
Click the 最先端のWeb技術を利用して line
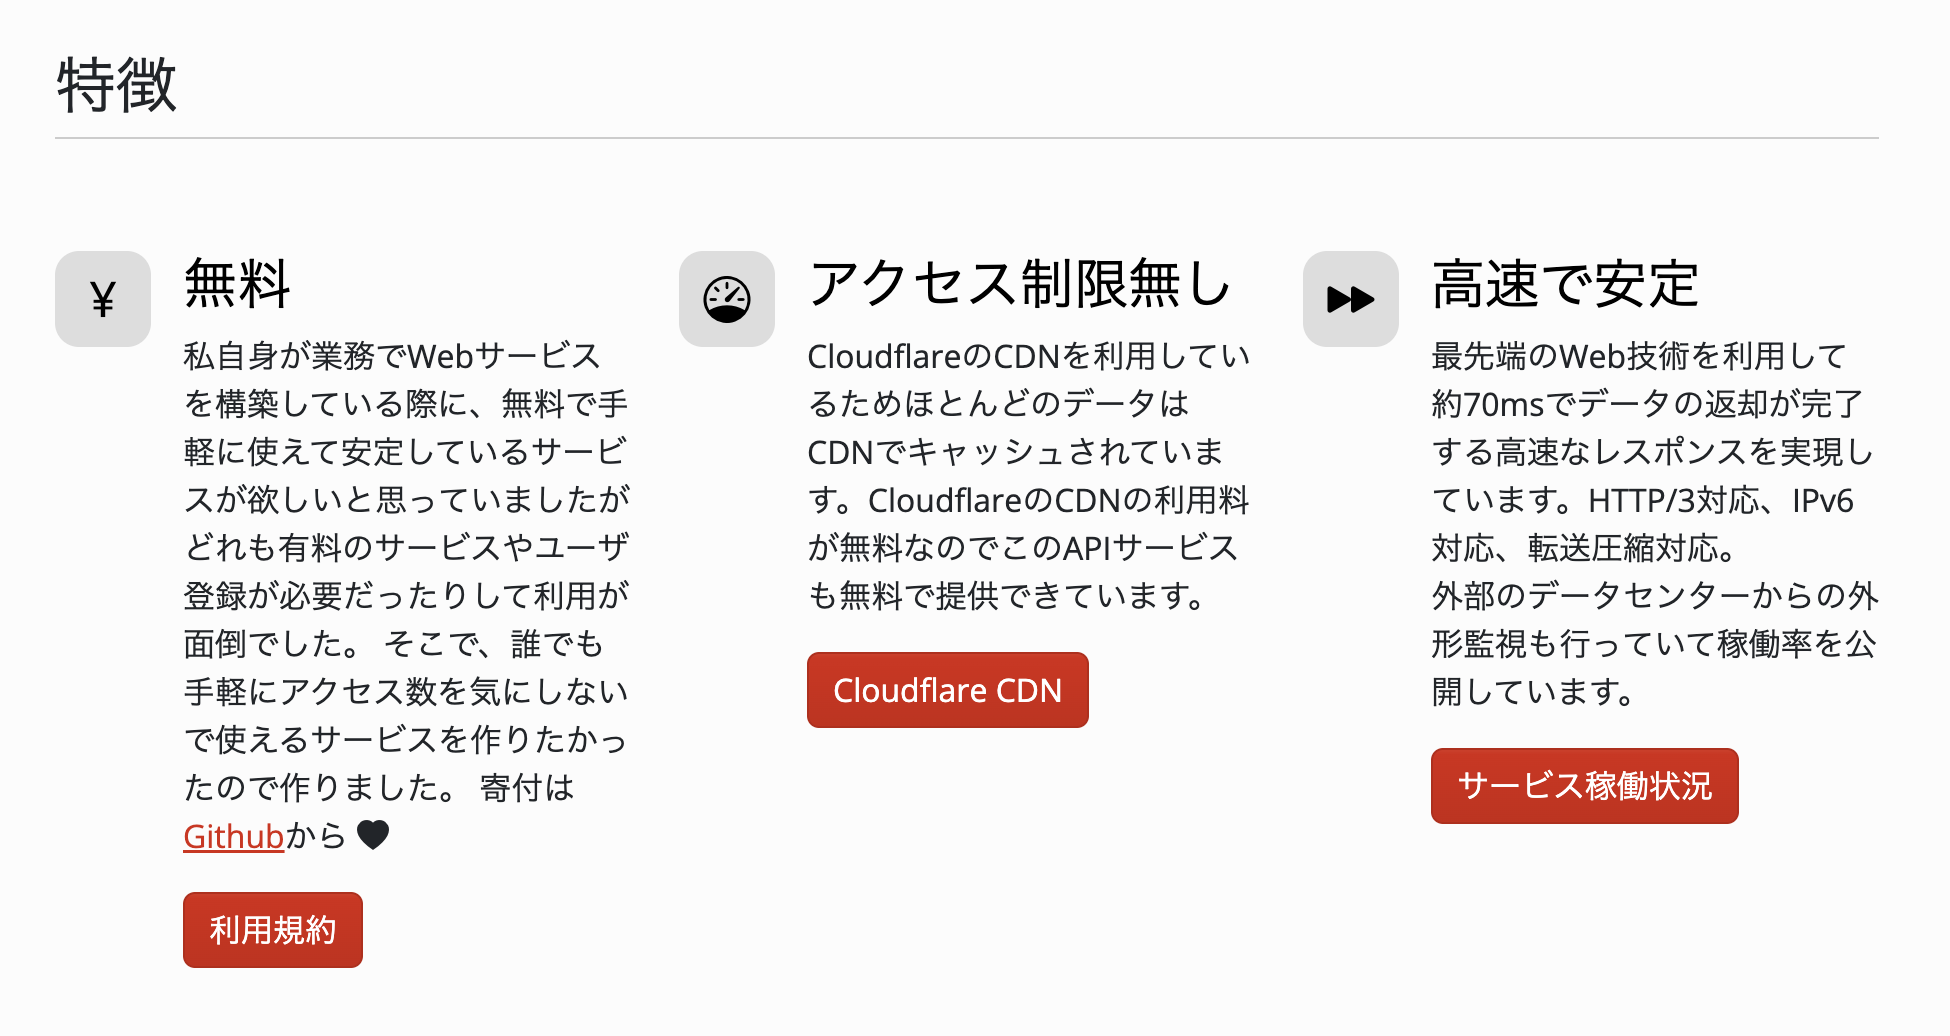click(x=1638, y=356)
